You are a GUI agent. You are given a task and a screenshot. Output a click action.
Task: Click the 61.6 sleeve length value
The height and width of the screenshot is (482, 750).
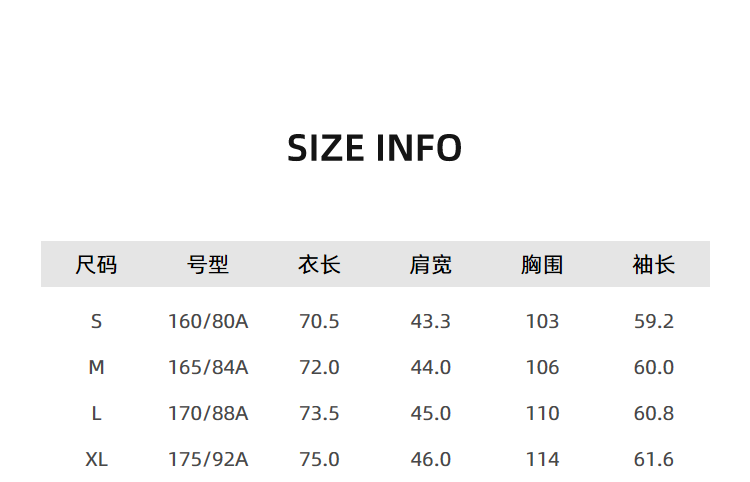(x=654, y=459)
